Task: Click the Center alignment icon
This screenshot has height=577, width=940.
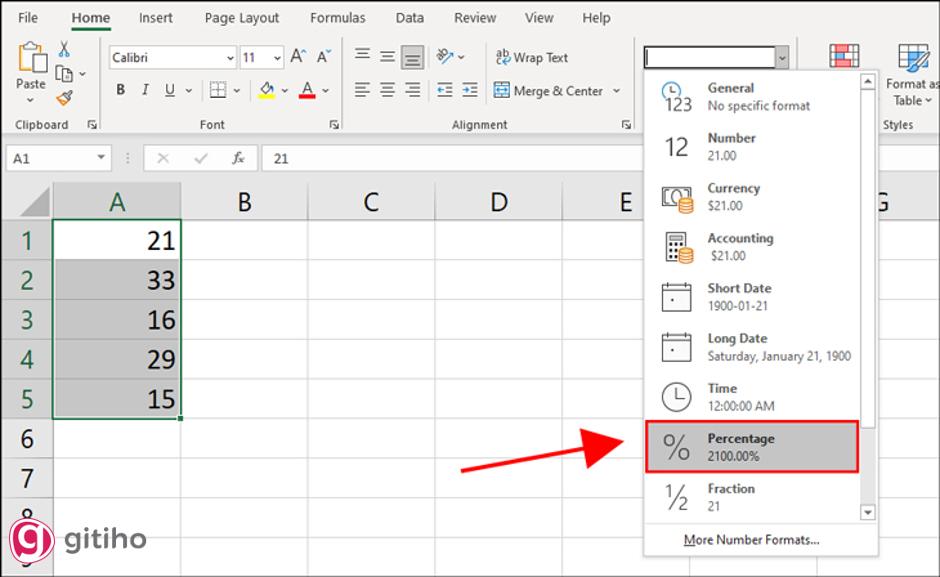Action: click(387, 90)
